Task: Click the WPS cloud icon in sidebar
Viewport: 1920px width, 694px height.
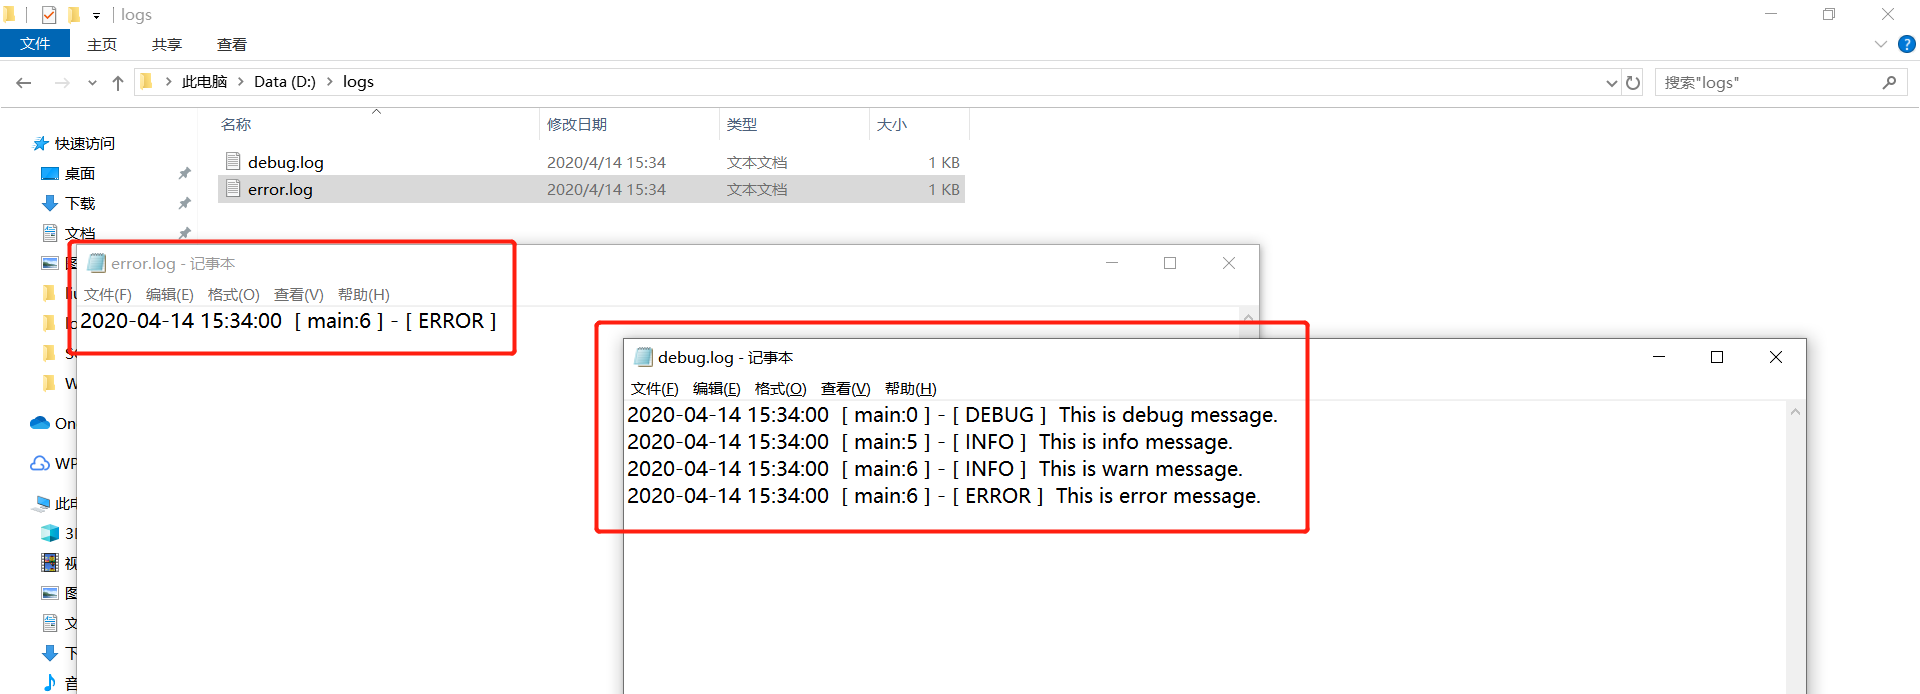Action: (x=40, y=463)
